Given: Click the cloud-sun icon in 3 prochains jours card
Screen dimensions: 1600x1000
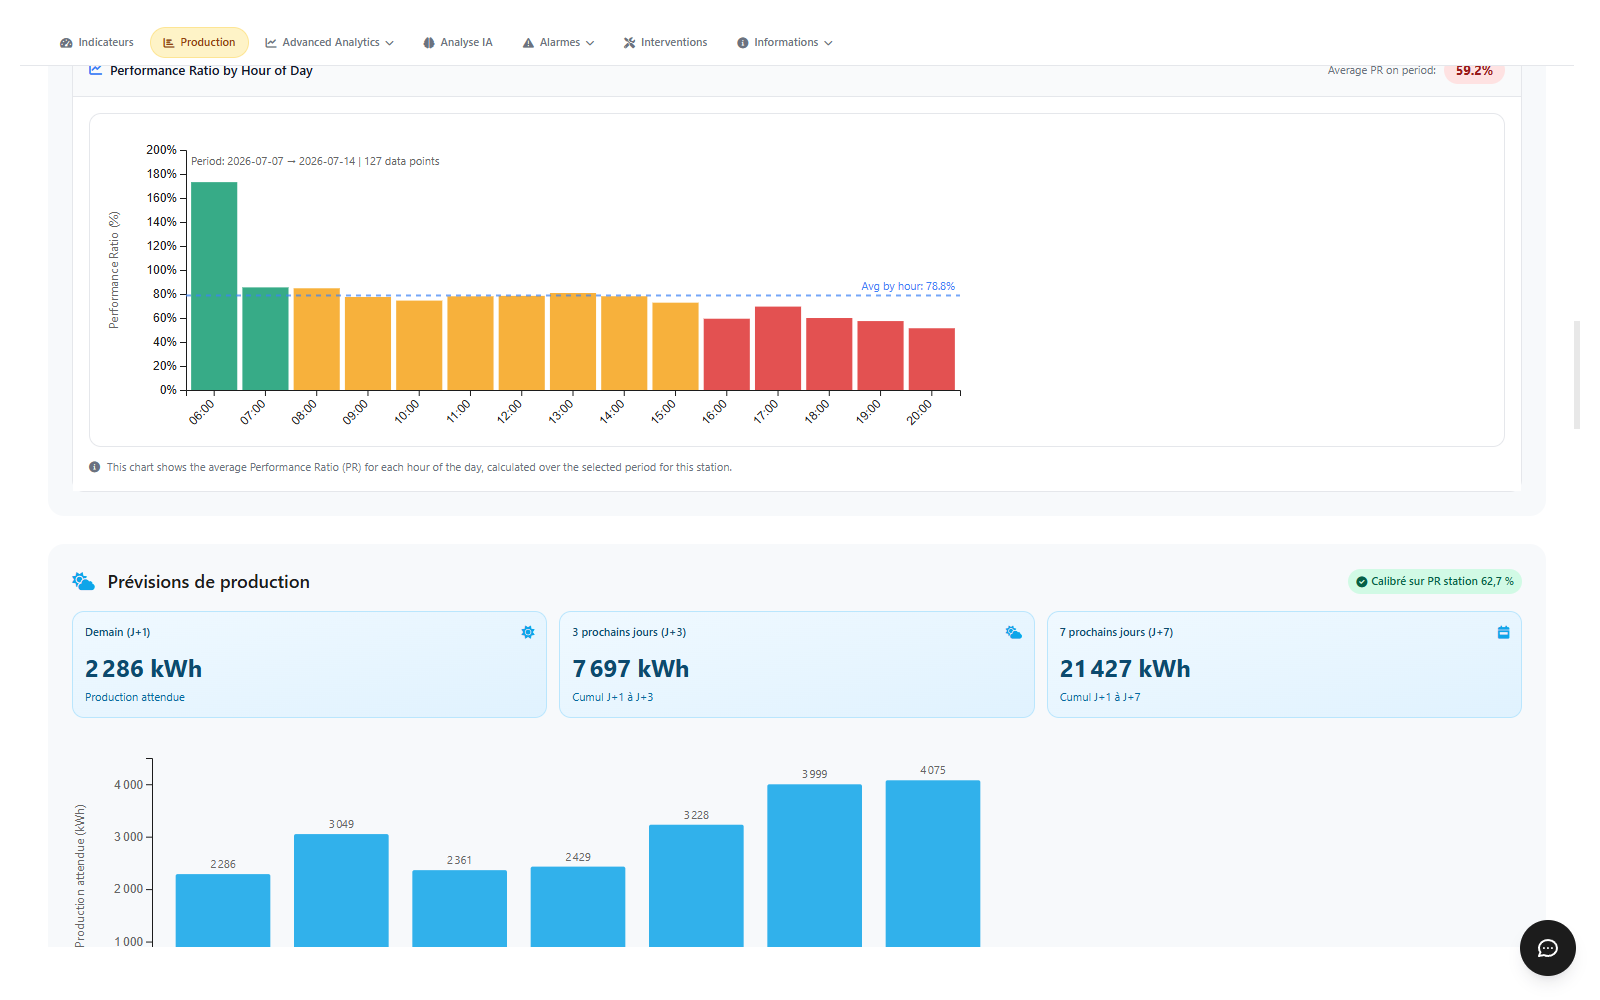Looking at the screenshot, I should click(x=1014, y=632).
